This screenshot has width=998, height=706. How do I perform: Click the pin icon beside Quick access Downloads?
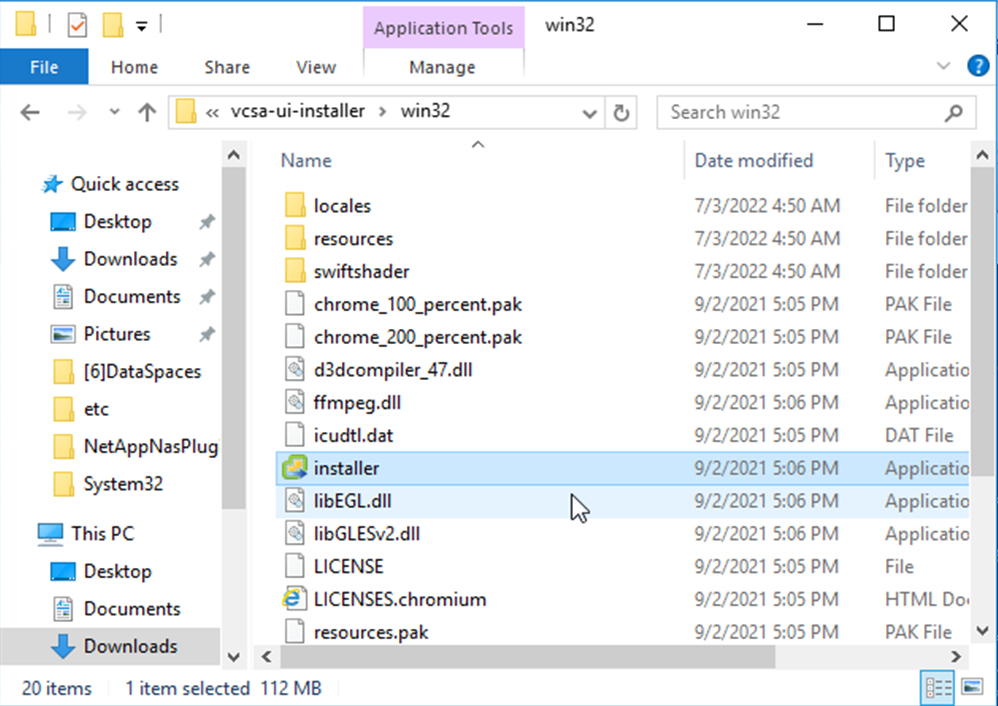[x=207, y=259]
